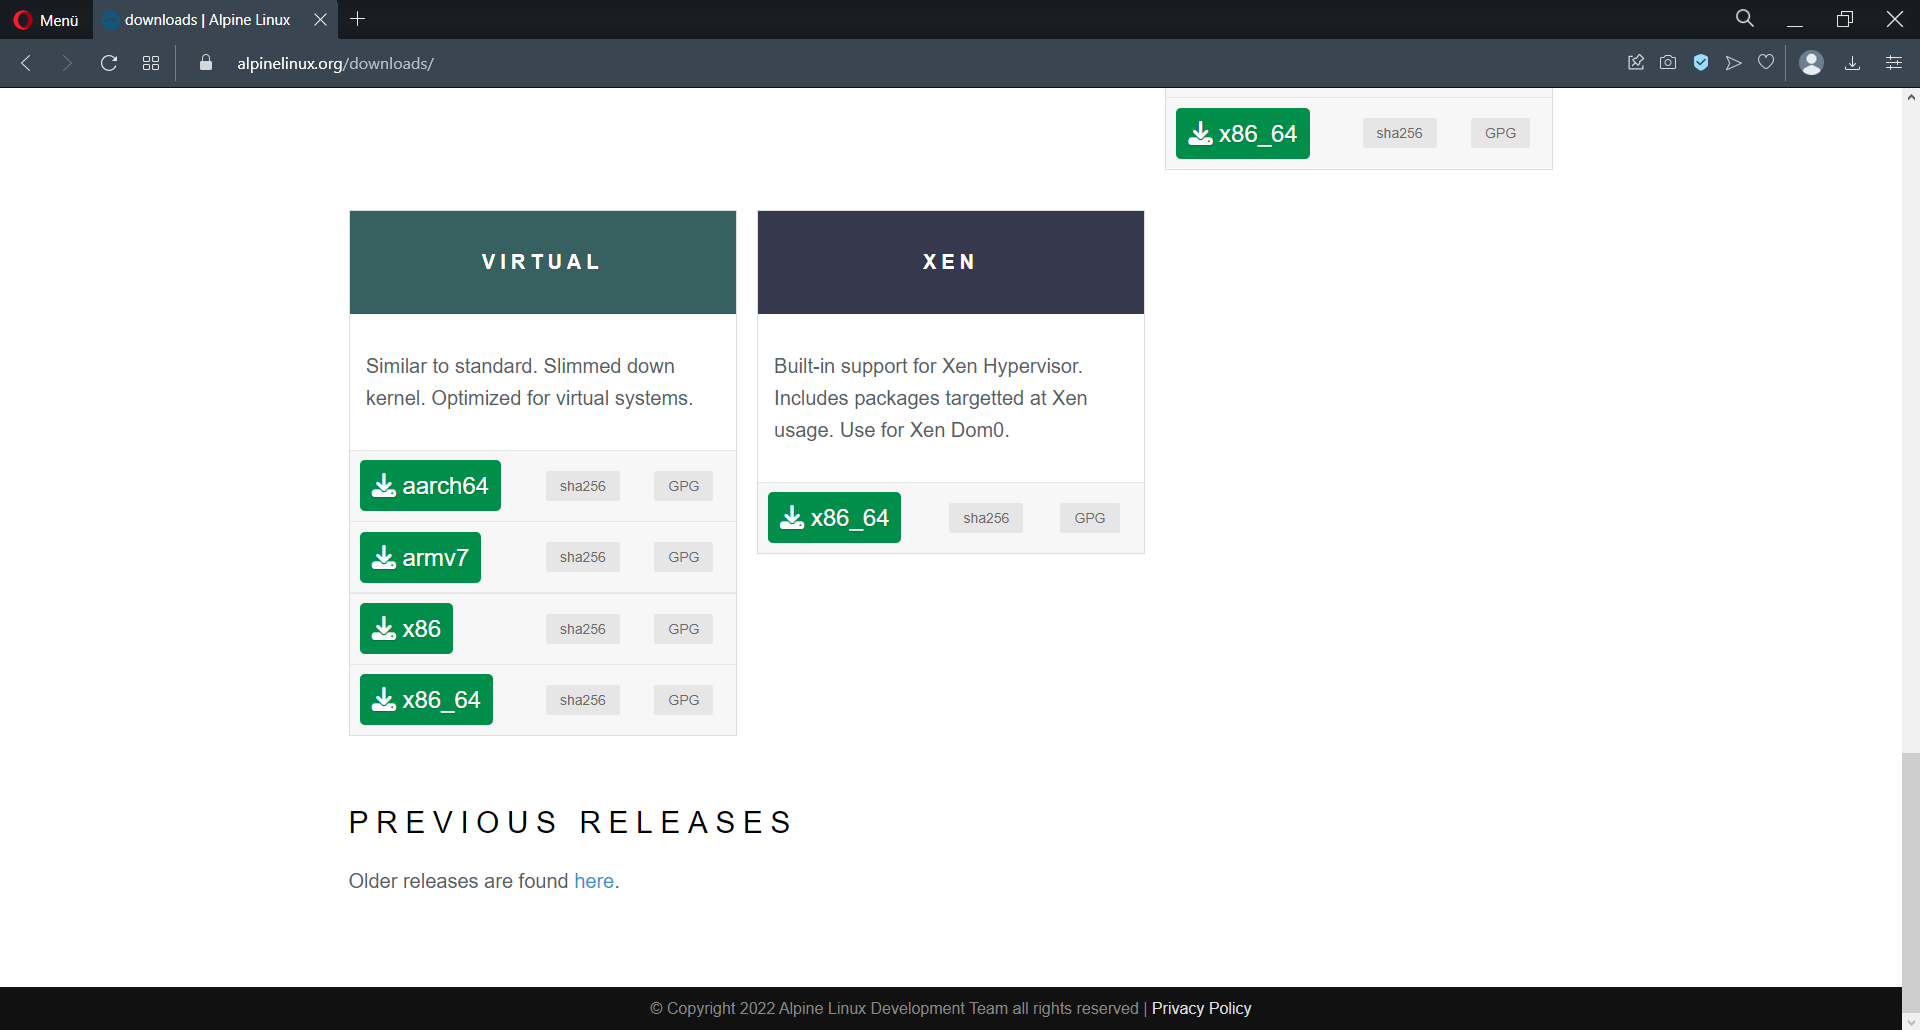1920x1030 pixels.
Task: Open the ad blocker shield icon
Action: coord(1701,63)
